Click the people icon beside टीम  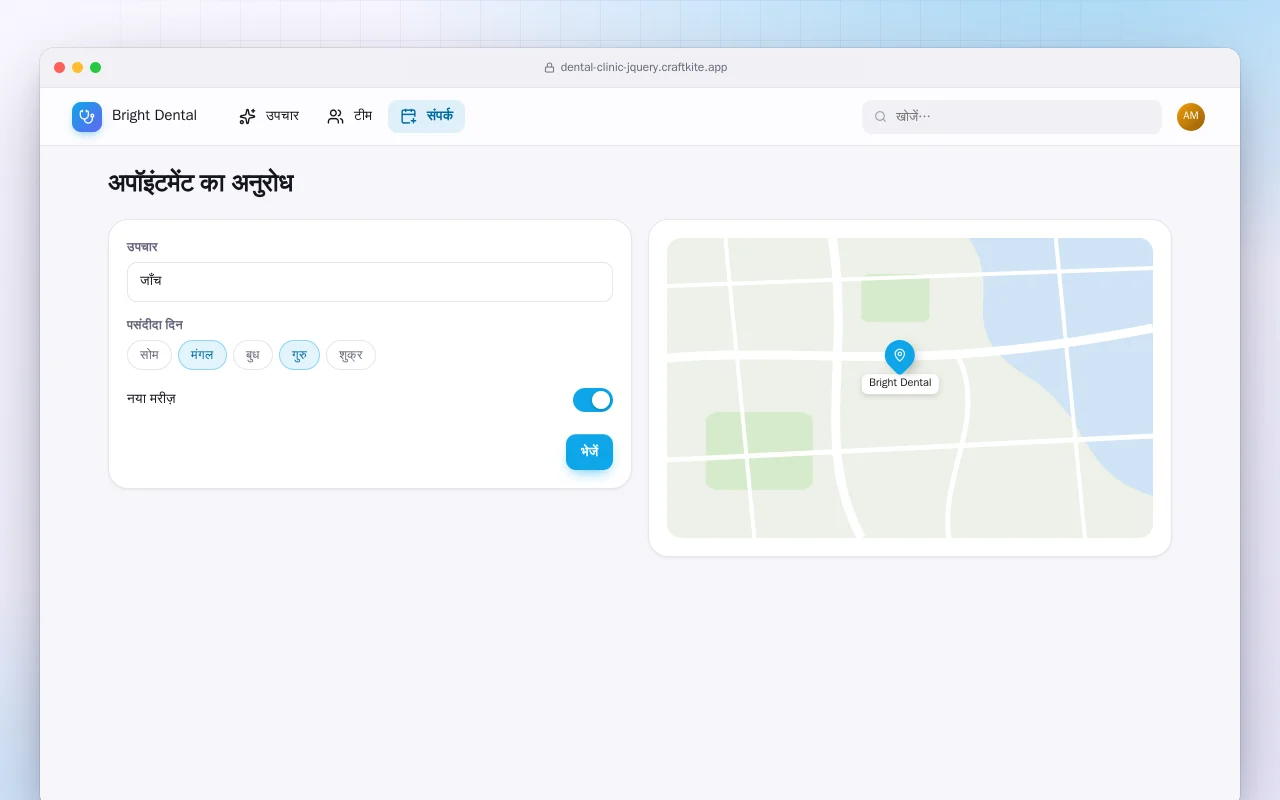click(336, 116)
